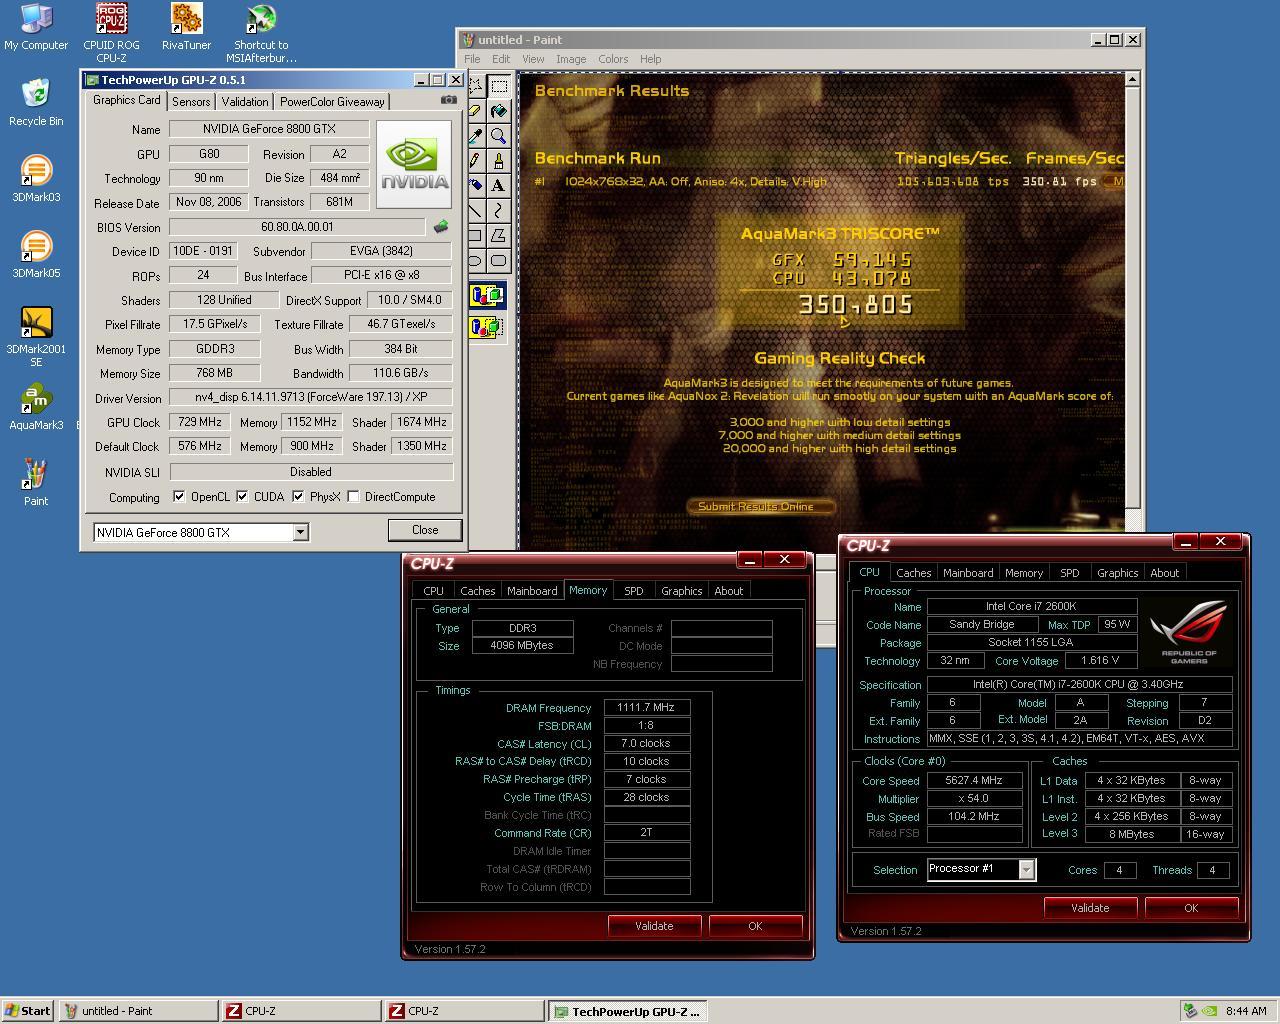Select the Free-Form Select tool in Paint
1280x1024 pixels.
tap(476, 86)
